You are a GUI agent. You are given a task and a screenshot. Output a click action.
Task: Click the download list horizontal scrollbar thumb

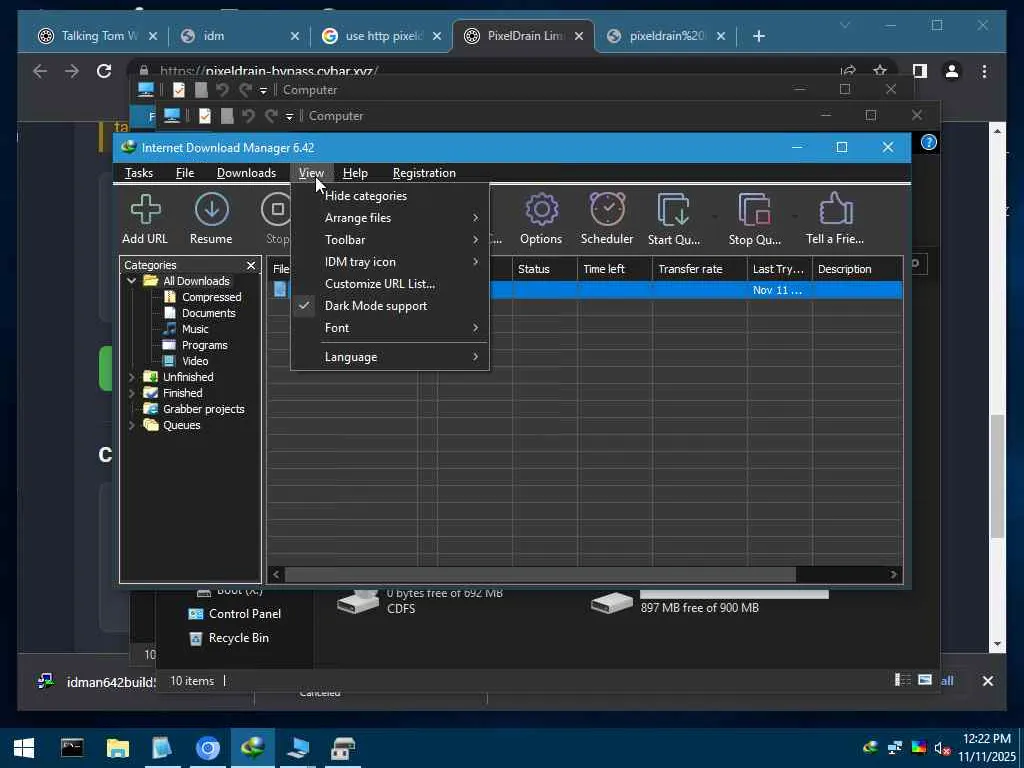540,575
